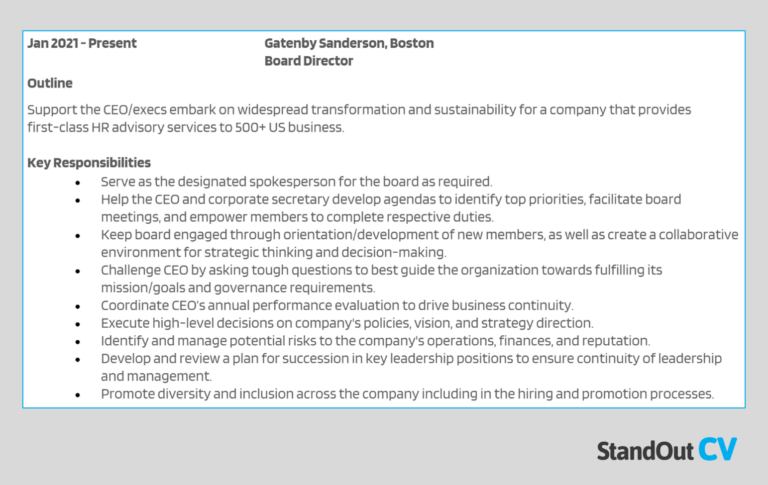The image size is (768, 485).
Task: Click the 'first-class HR advisory services' line
Action: pos(185,127)
